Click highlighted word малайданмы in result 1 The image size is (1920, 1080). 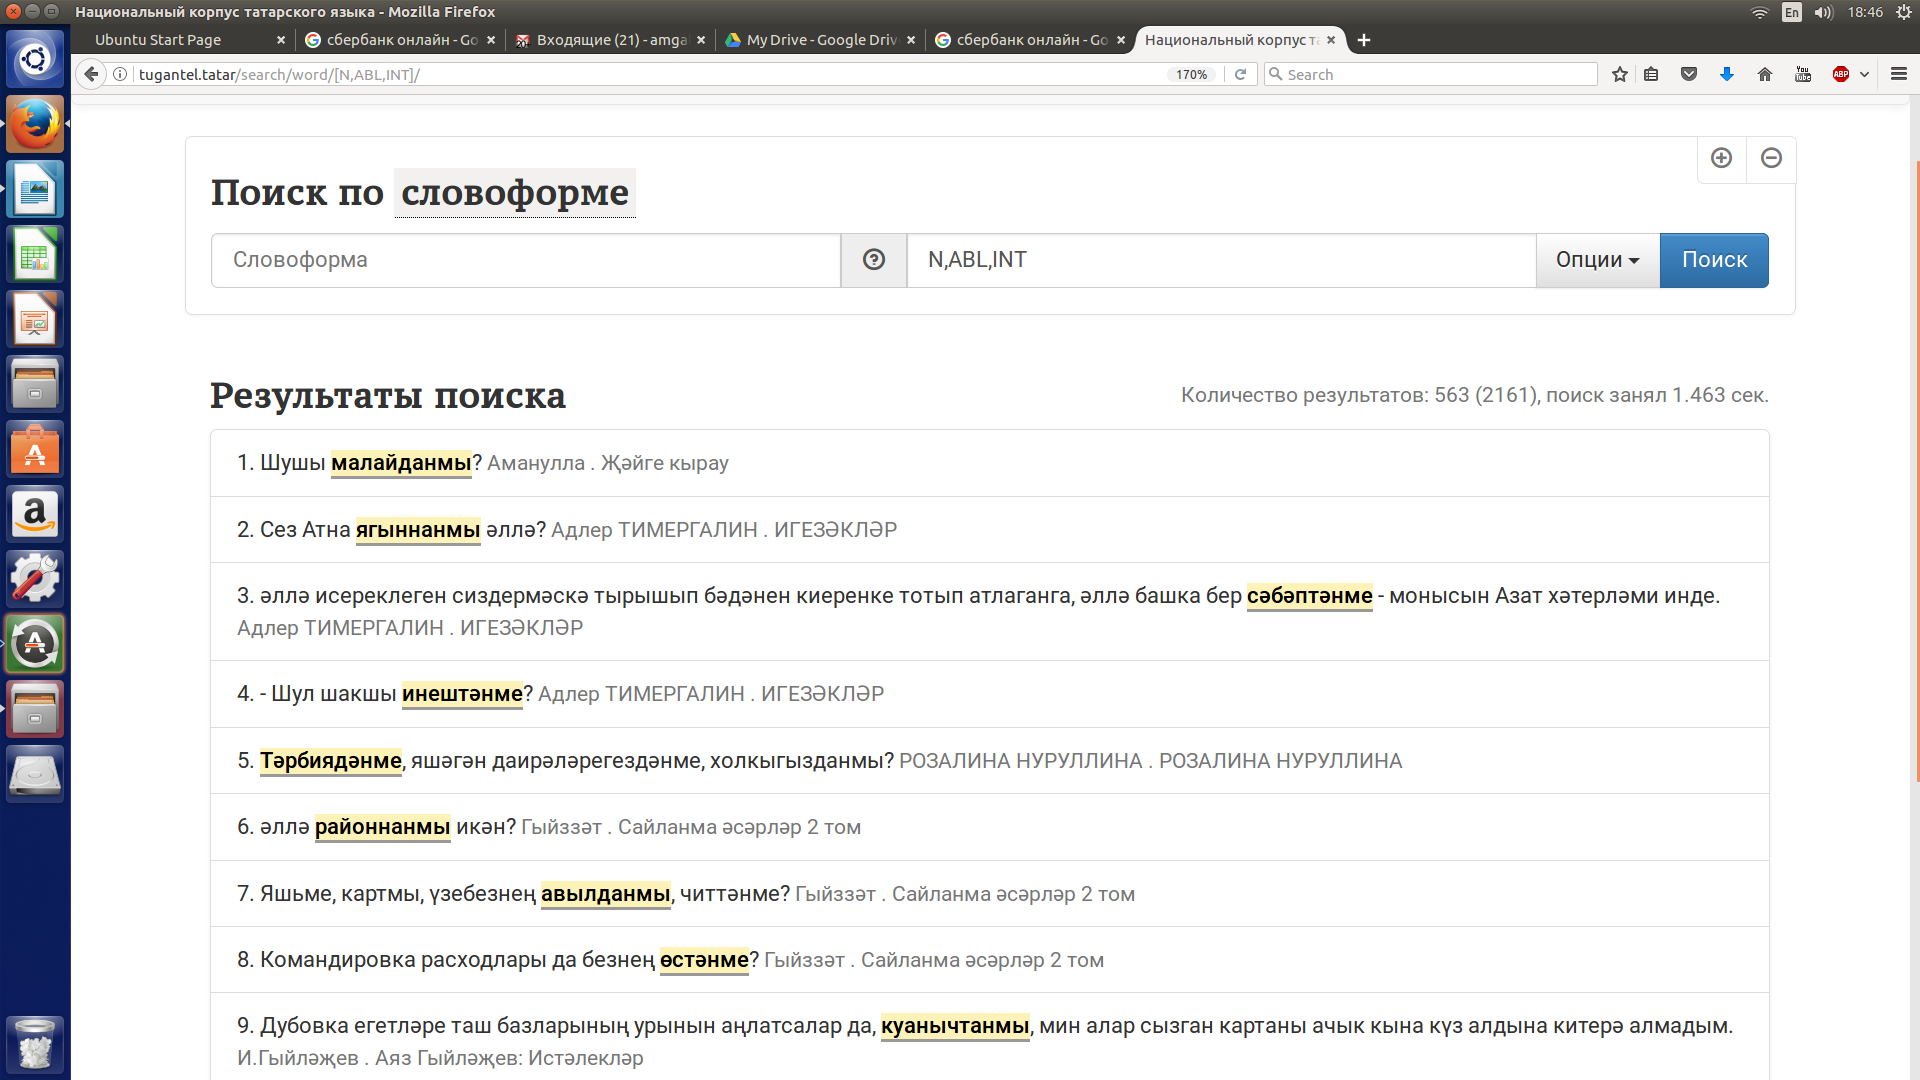tap(401, 463)
